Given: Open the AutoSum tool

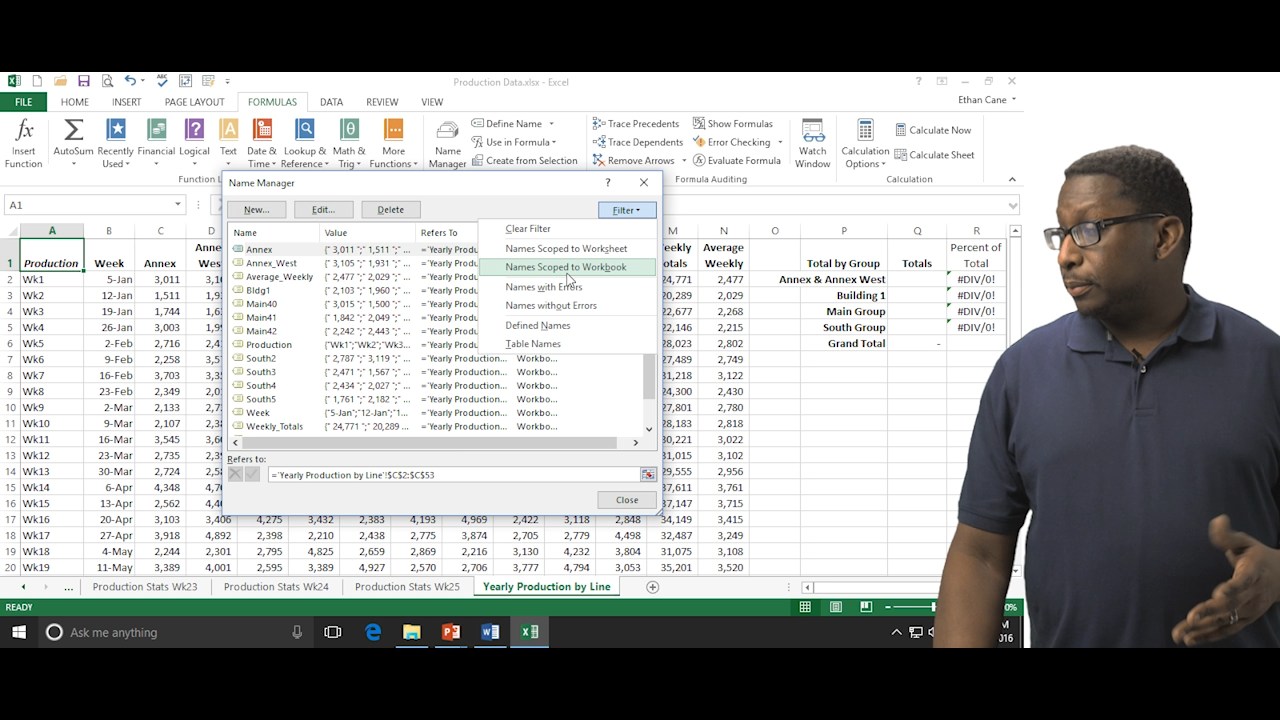Looking at the screenshot, I should 73,143.
